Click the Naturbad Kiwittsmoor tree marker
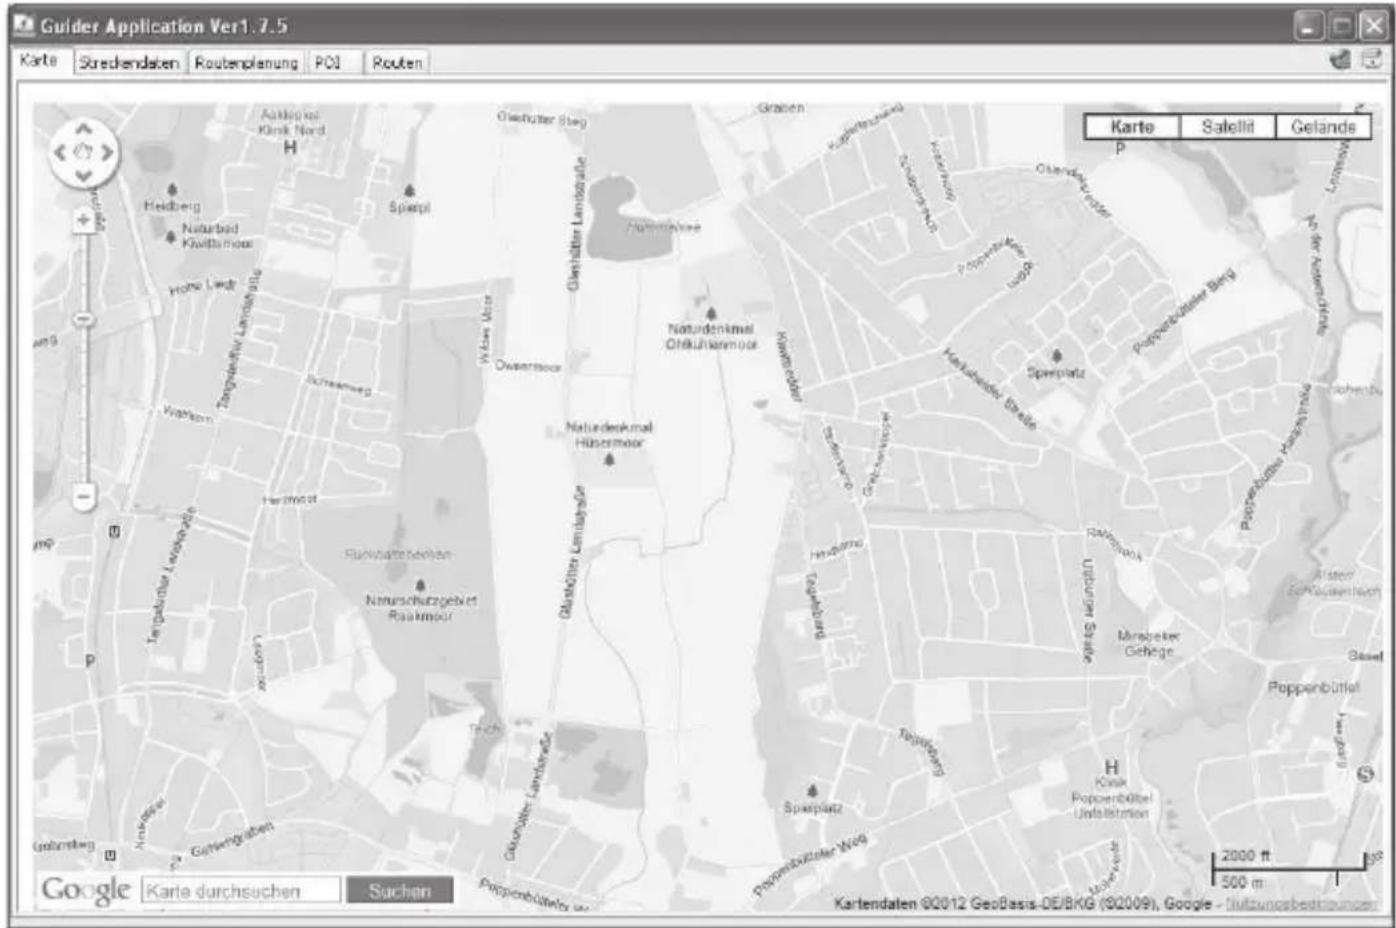The height and width of the screenshot is (928, 1396). (x=171, y=237)
